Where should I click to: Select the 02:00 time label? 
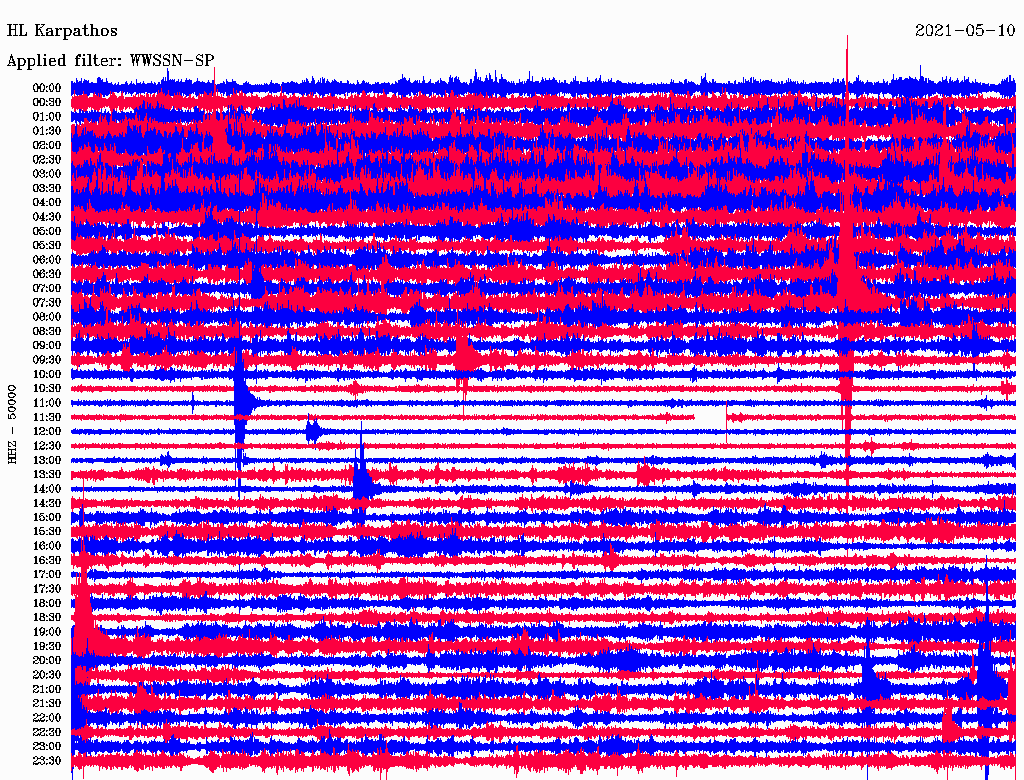47,146
